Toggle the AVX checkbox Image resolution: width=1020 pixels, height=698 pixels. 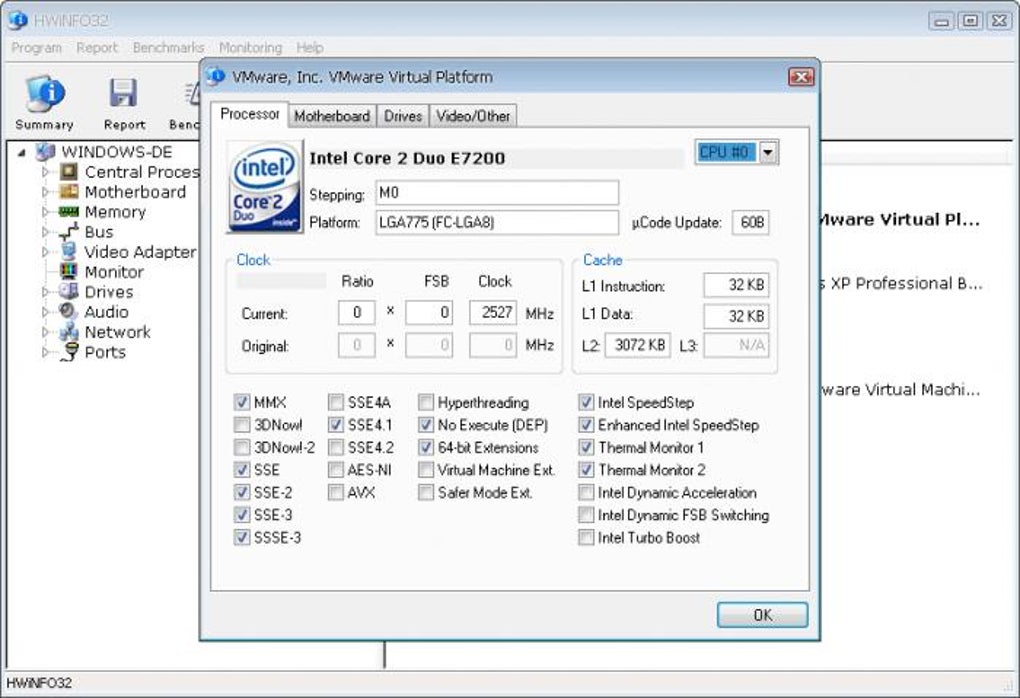pyautogui.click(x=336, y=492)
